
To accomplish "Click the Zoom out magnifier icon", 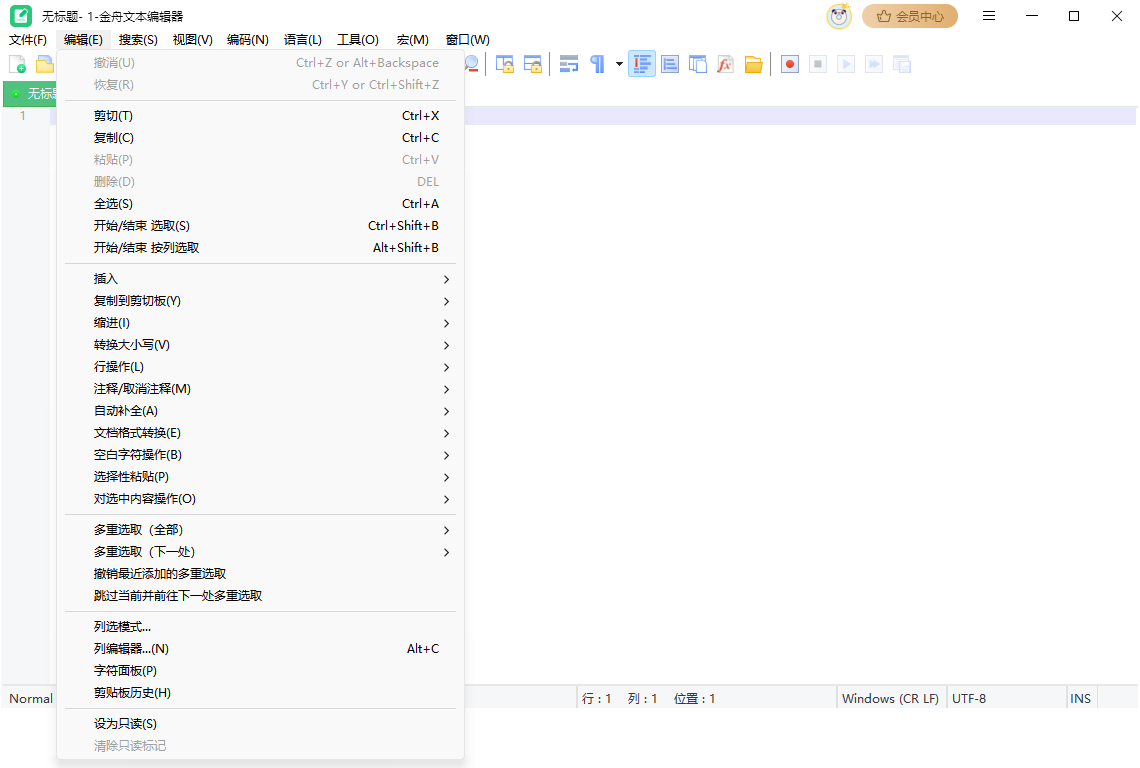I will 471,64.
